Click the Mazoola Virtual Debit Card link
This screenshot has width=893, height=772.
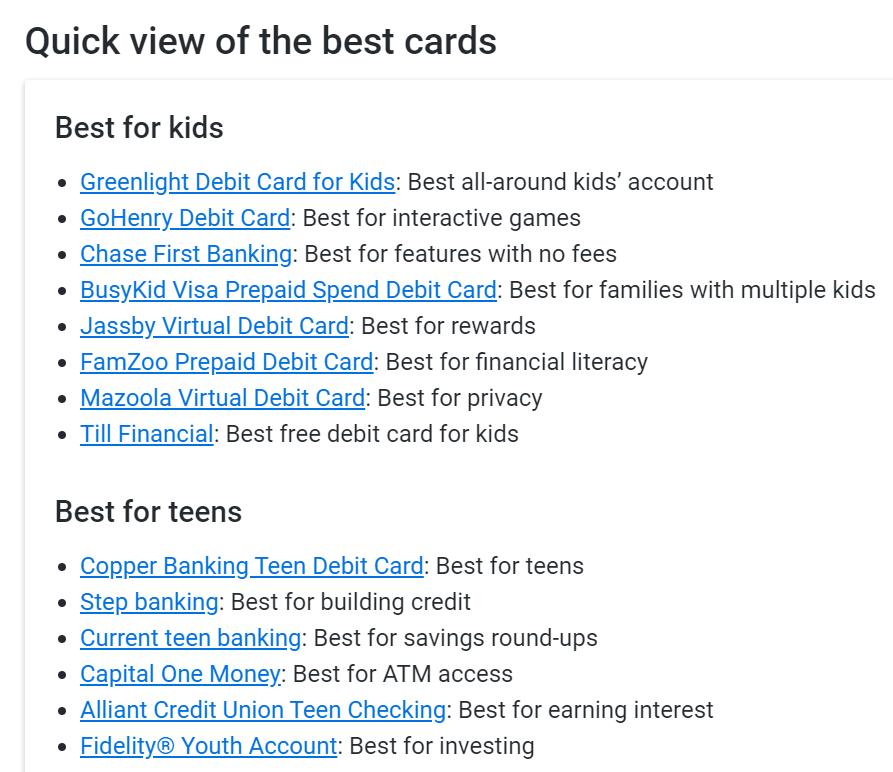point(223,398)
